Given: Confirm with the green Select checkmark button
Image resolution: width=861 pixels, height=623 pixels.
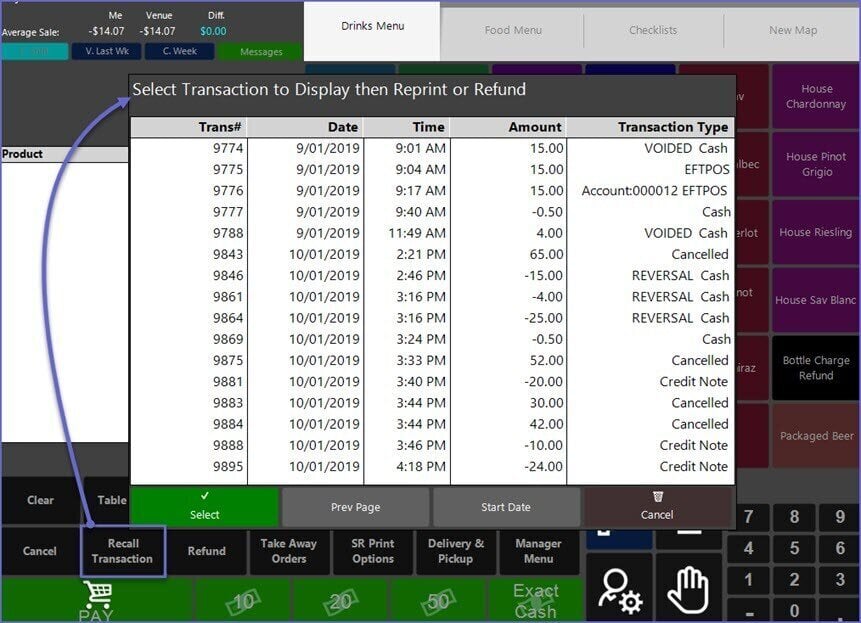Looking at the screenshot, I should pyautogui.click(x=205, y=506).
